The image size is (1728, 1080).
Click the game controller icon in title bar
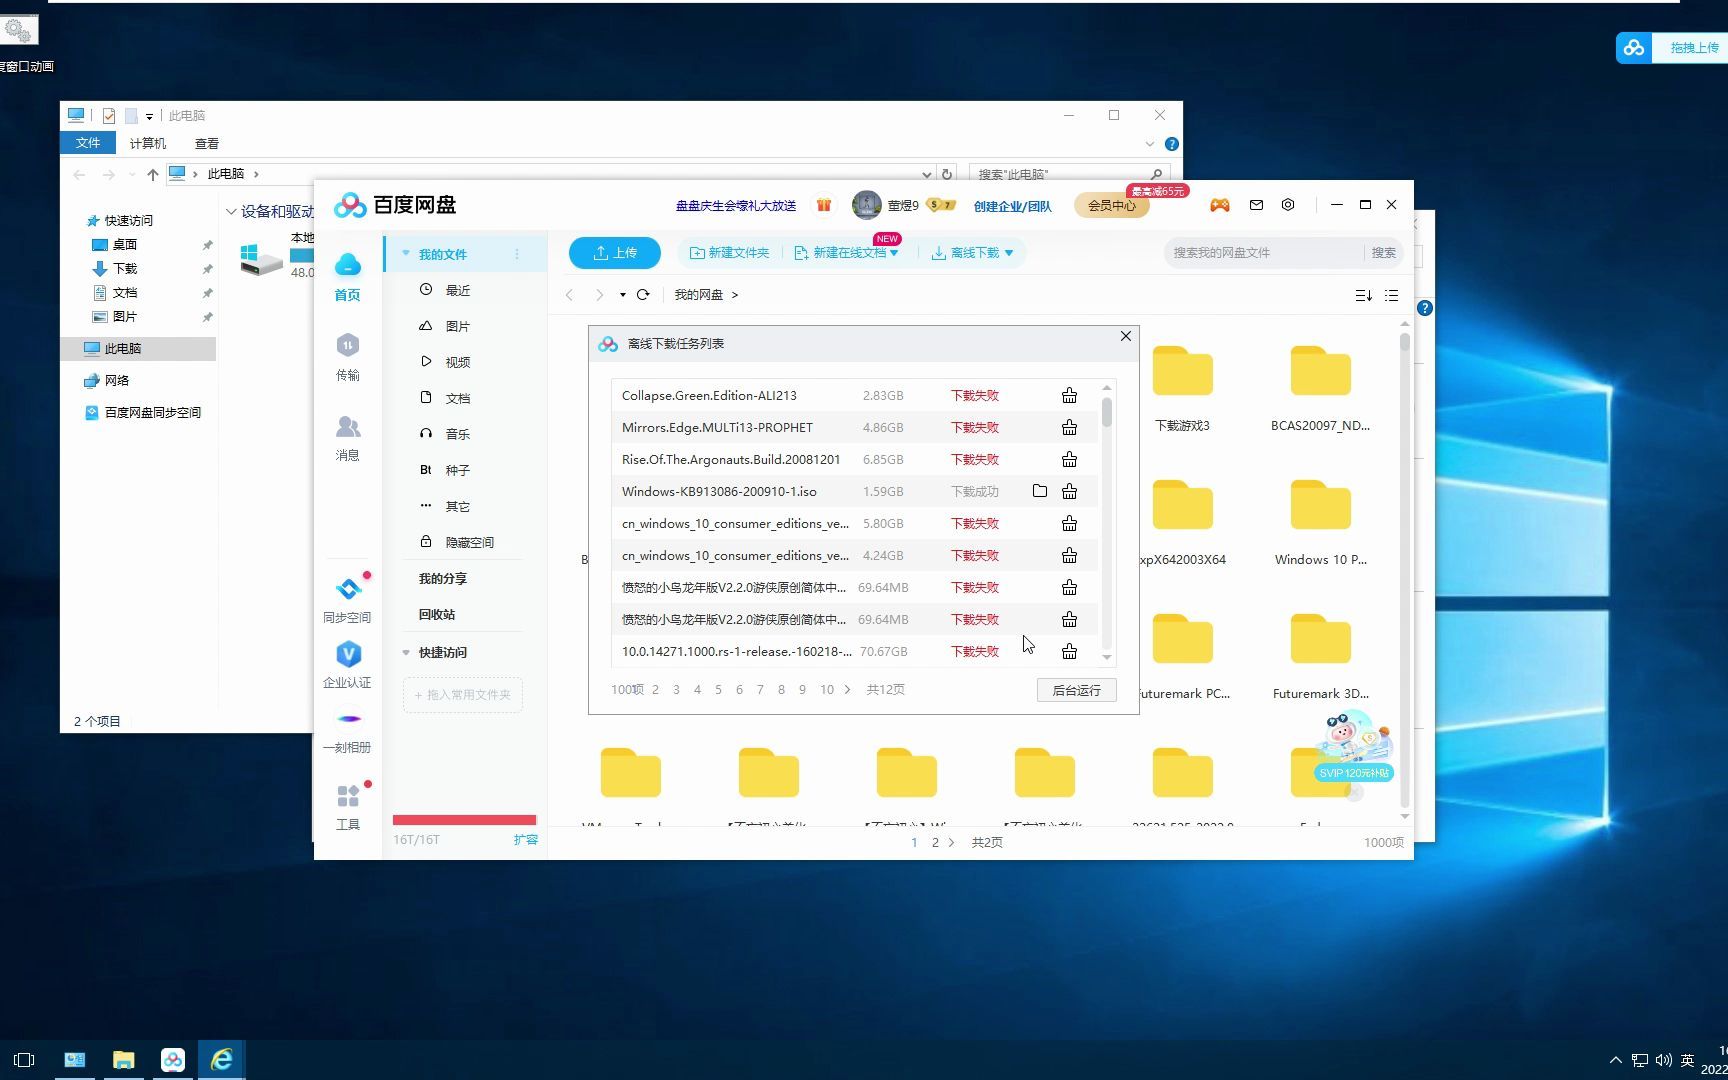(1220, 205)
